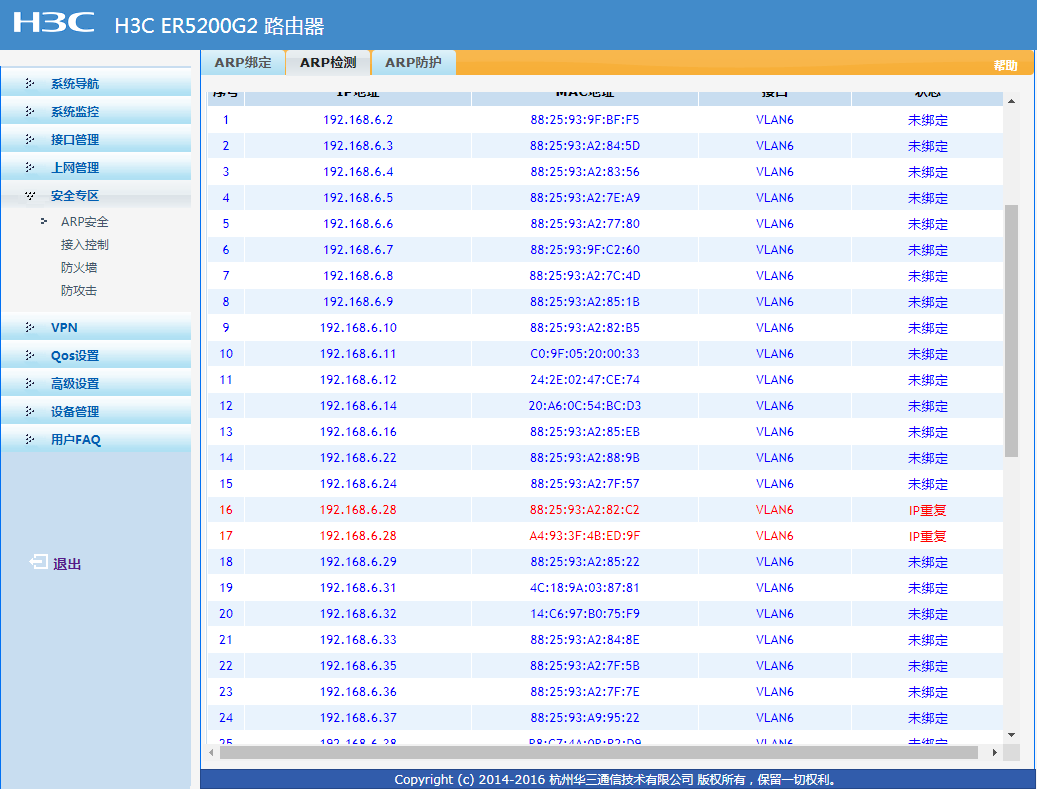Image resolution: width=1037 pixels, height=789 pixels.
Task: Expand 上网管理 arrow icon
Action: (x=30, y=167)
